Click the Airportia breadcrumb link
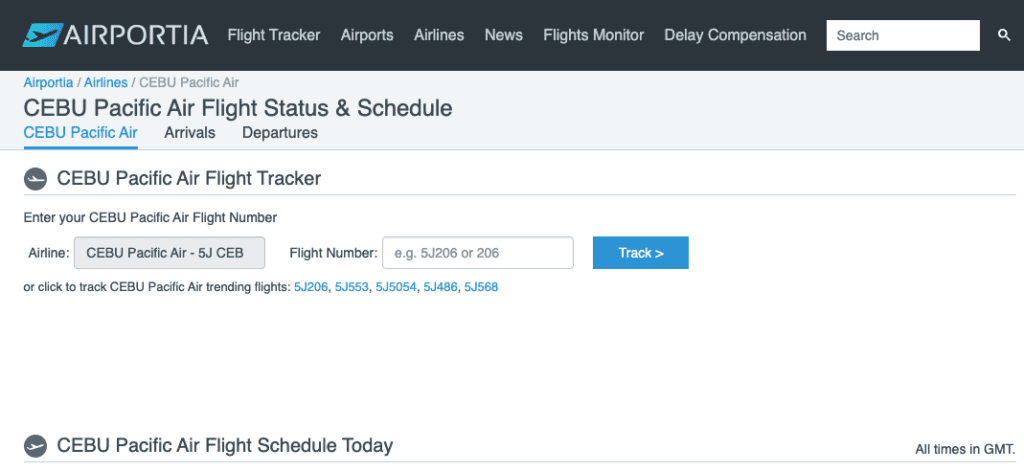The height and width of the screenshot is (471, 1024). pyautogui.click(x=48, y=83)
